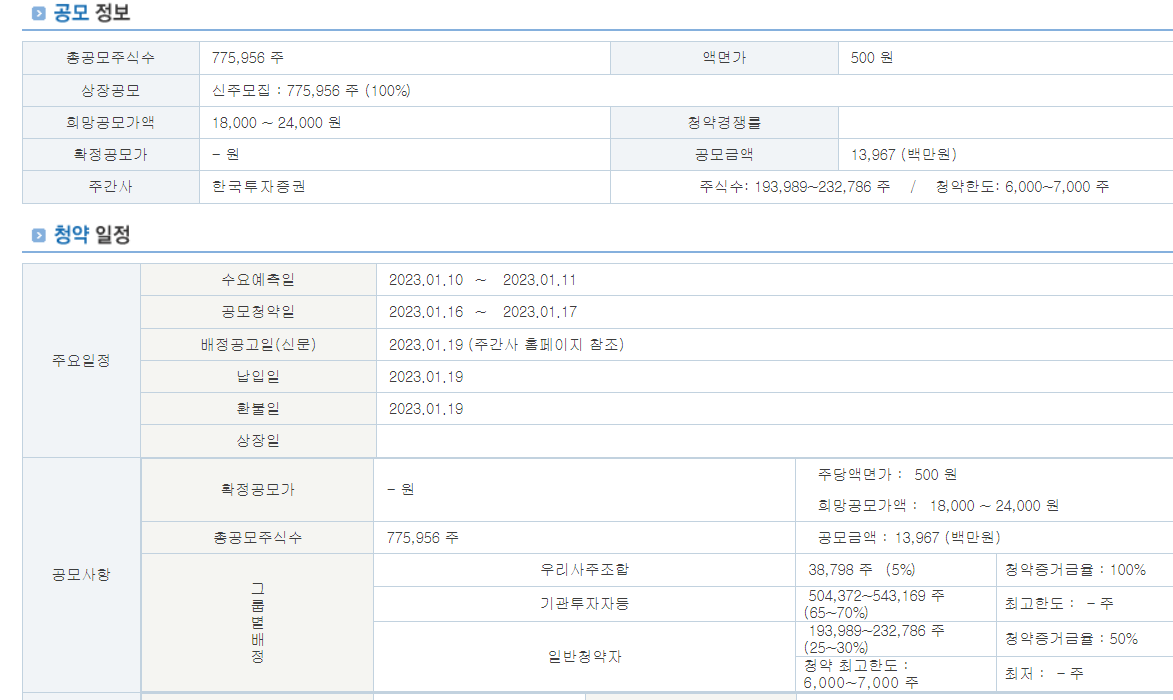Click end date '2023.01.11' in 수요예측일 row
1173x700 pixels.
click(539, 280)
